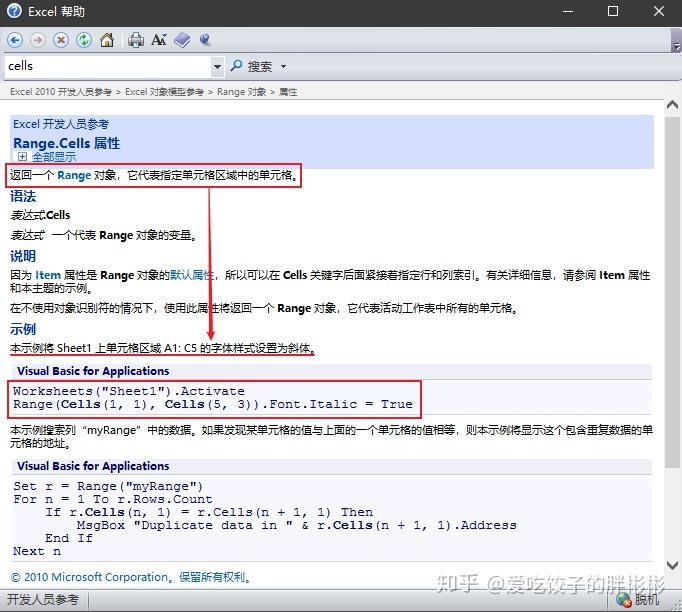Click the Back arrow toolbar icon
The image size is (682, 612).
[15, 40]
